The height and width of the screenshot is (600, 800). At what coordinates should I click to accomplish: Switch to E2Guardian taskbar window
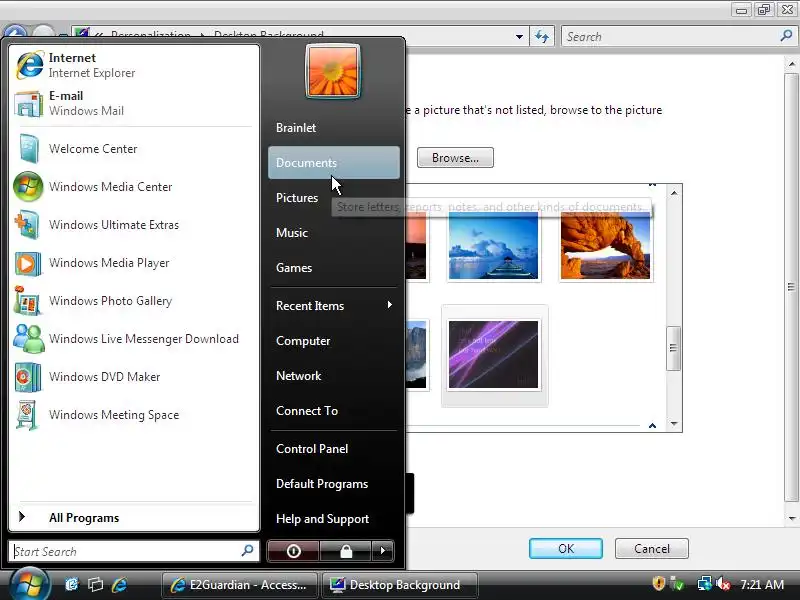pyautogui.click(x=240, y=585)
